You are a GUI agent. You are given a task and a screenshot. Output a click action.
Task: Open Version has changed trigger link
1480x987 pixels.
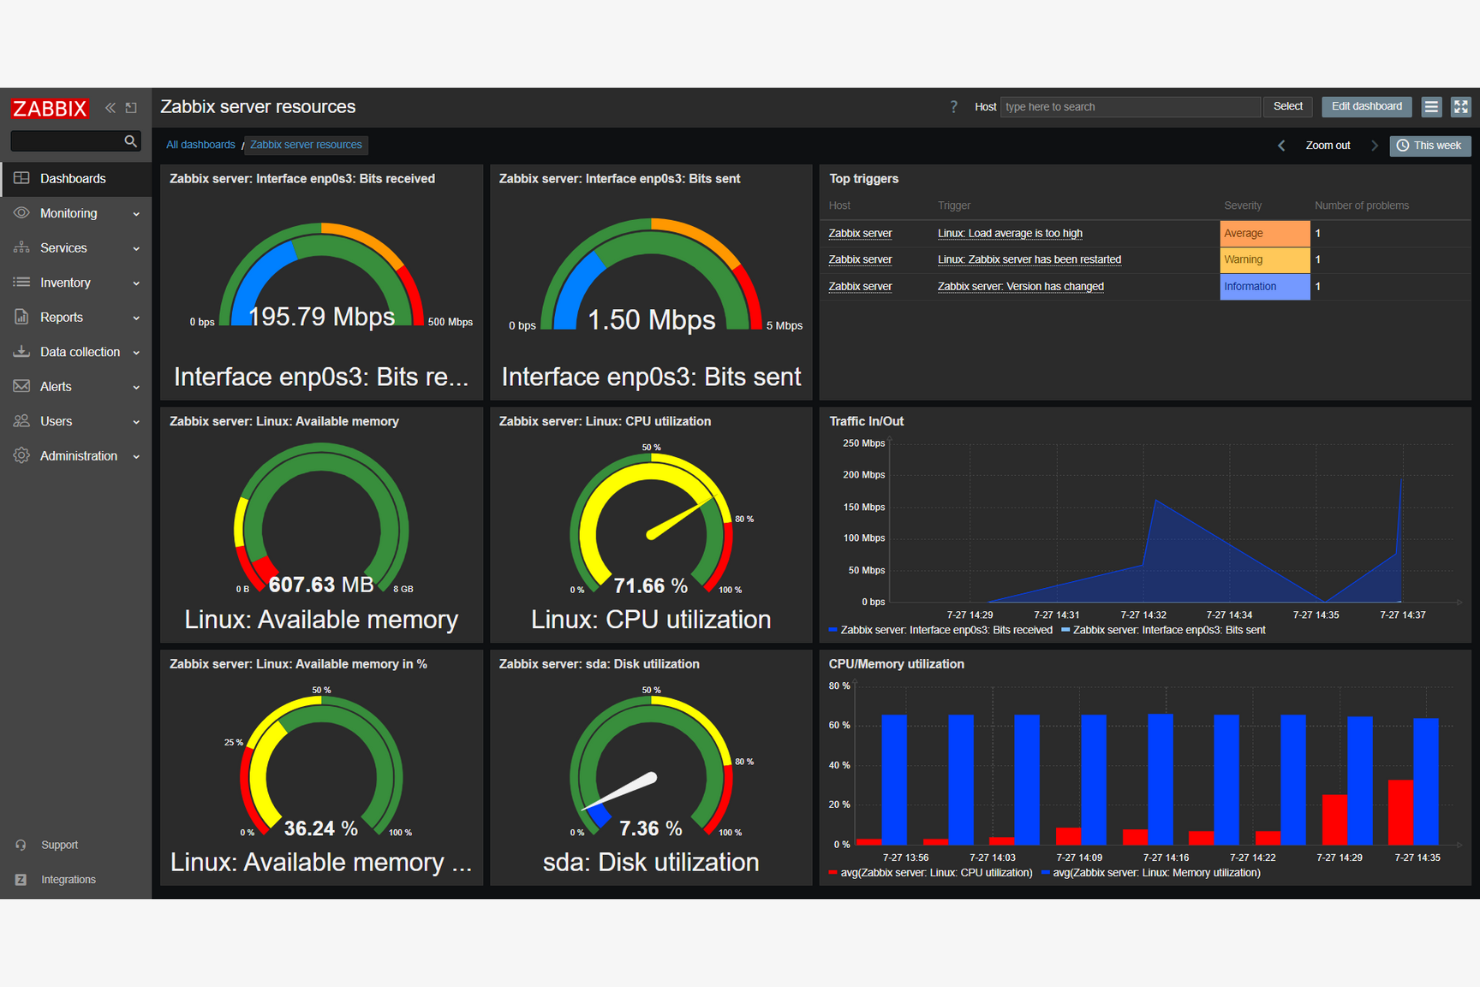coord(1021,286)
